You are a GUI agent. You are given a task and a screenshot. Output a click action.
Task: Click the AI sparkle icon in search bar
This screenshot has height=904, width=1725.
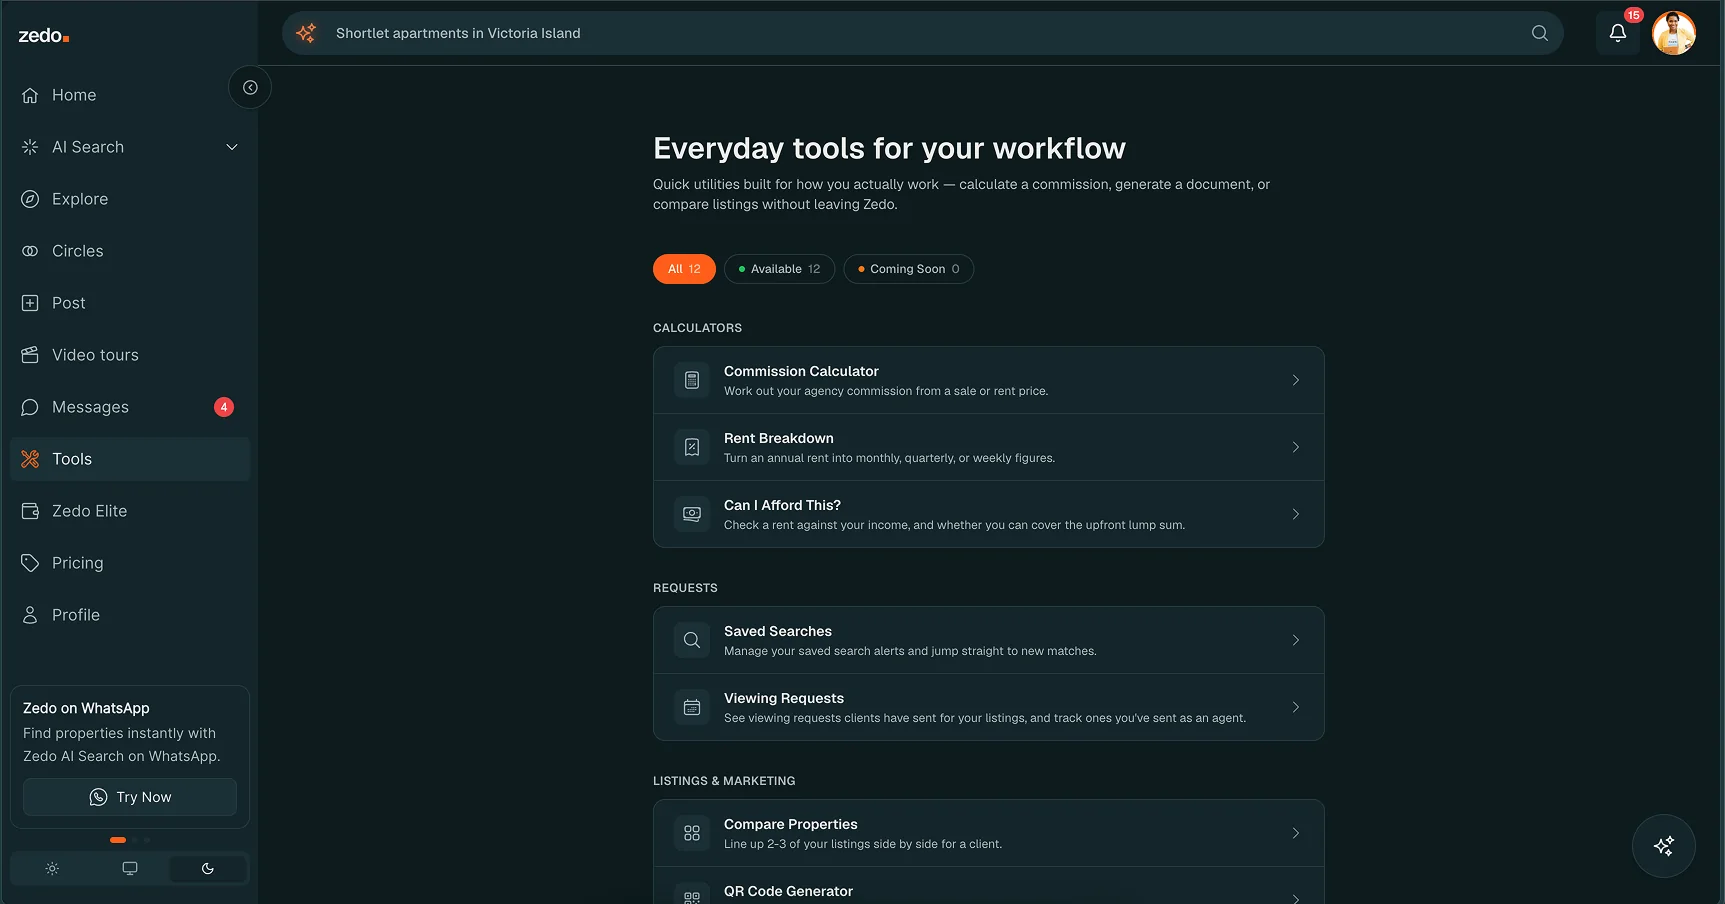click(306, 33)
